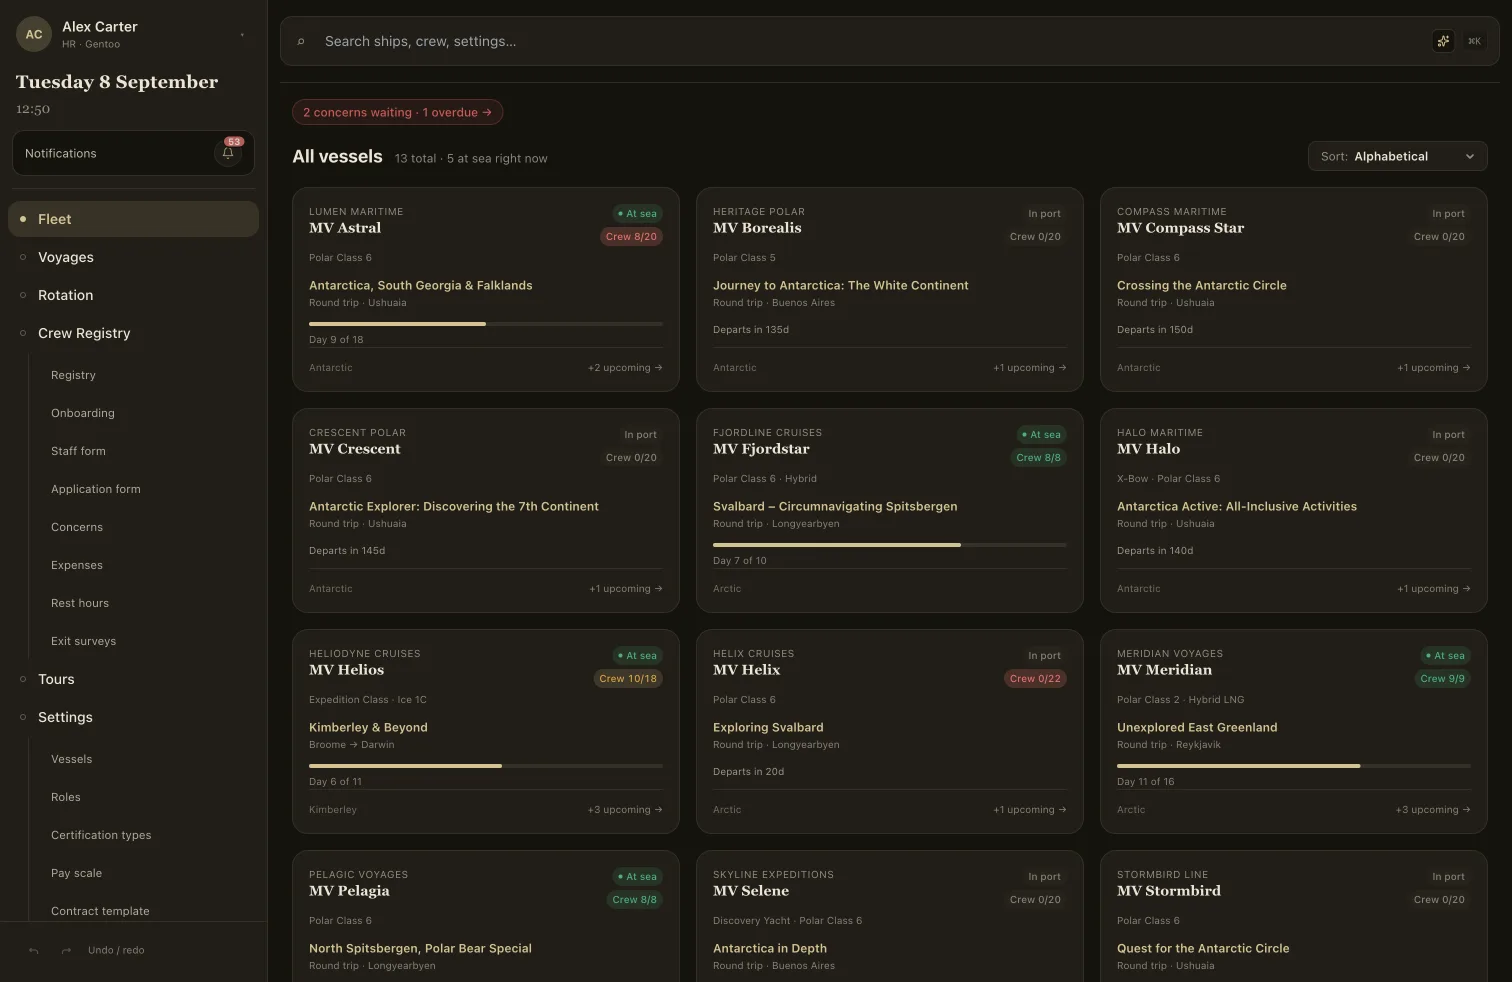Open the Rotation section
1512x982 pixels.
(133, 295)
